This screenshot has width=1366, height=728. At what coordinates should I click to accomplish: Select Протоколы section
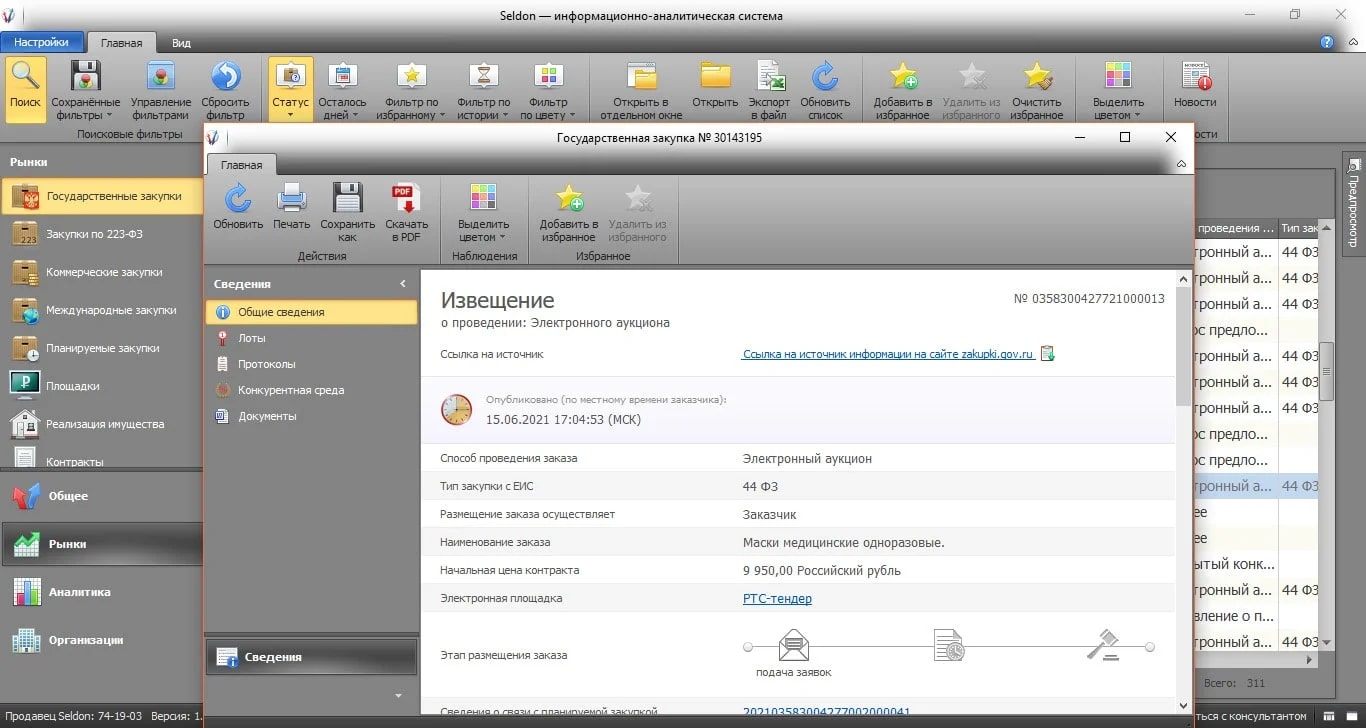point(311,364)
